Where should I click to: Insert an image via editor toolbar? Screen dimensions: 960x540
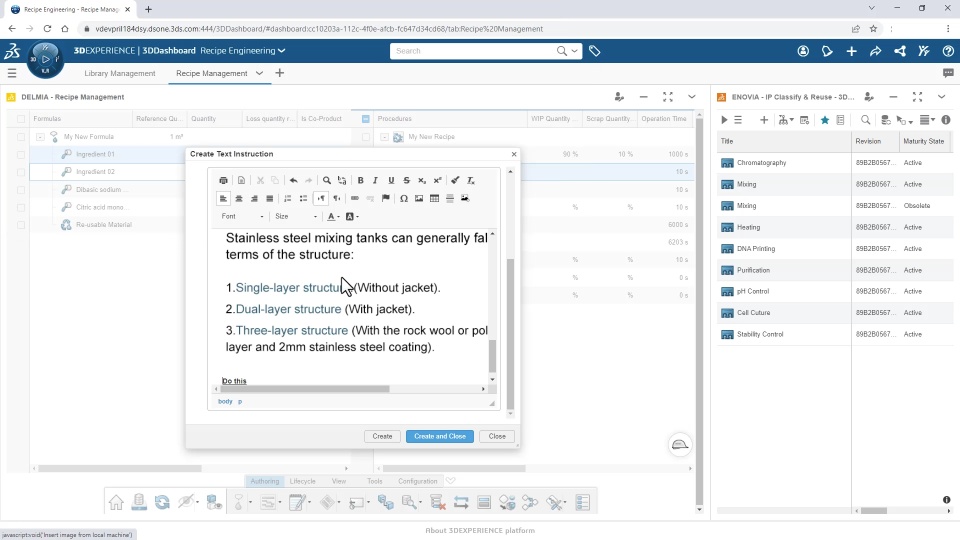pyautogui.click(x=419, y=198)
